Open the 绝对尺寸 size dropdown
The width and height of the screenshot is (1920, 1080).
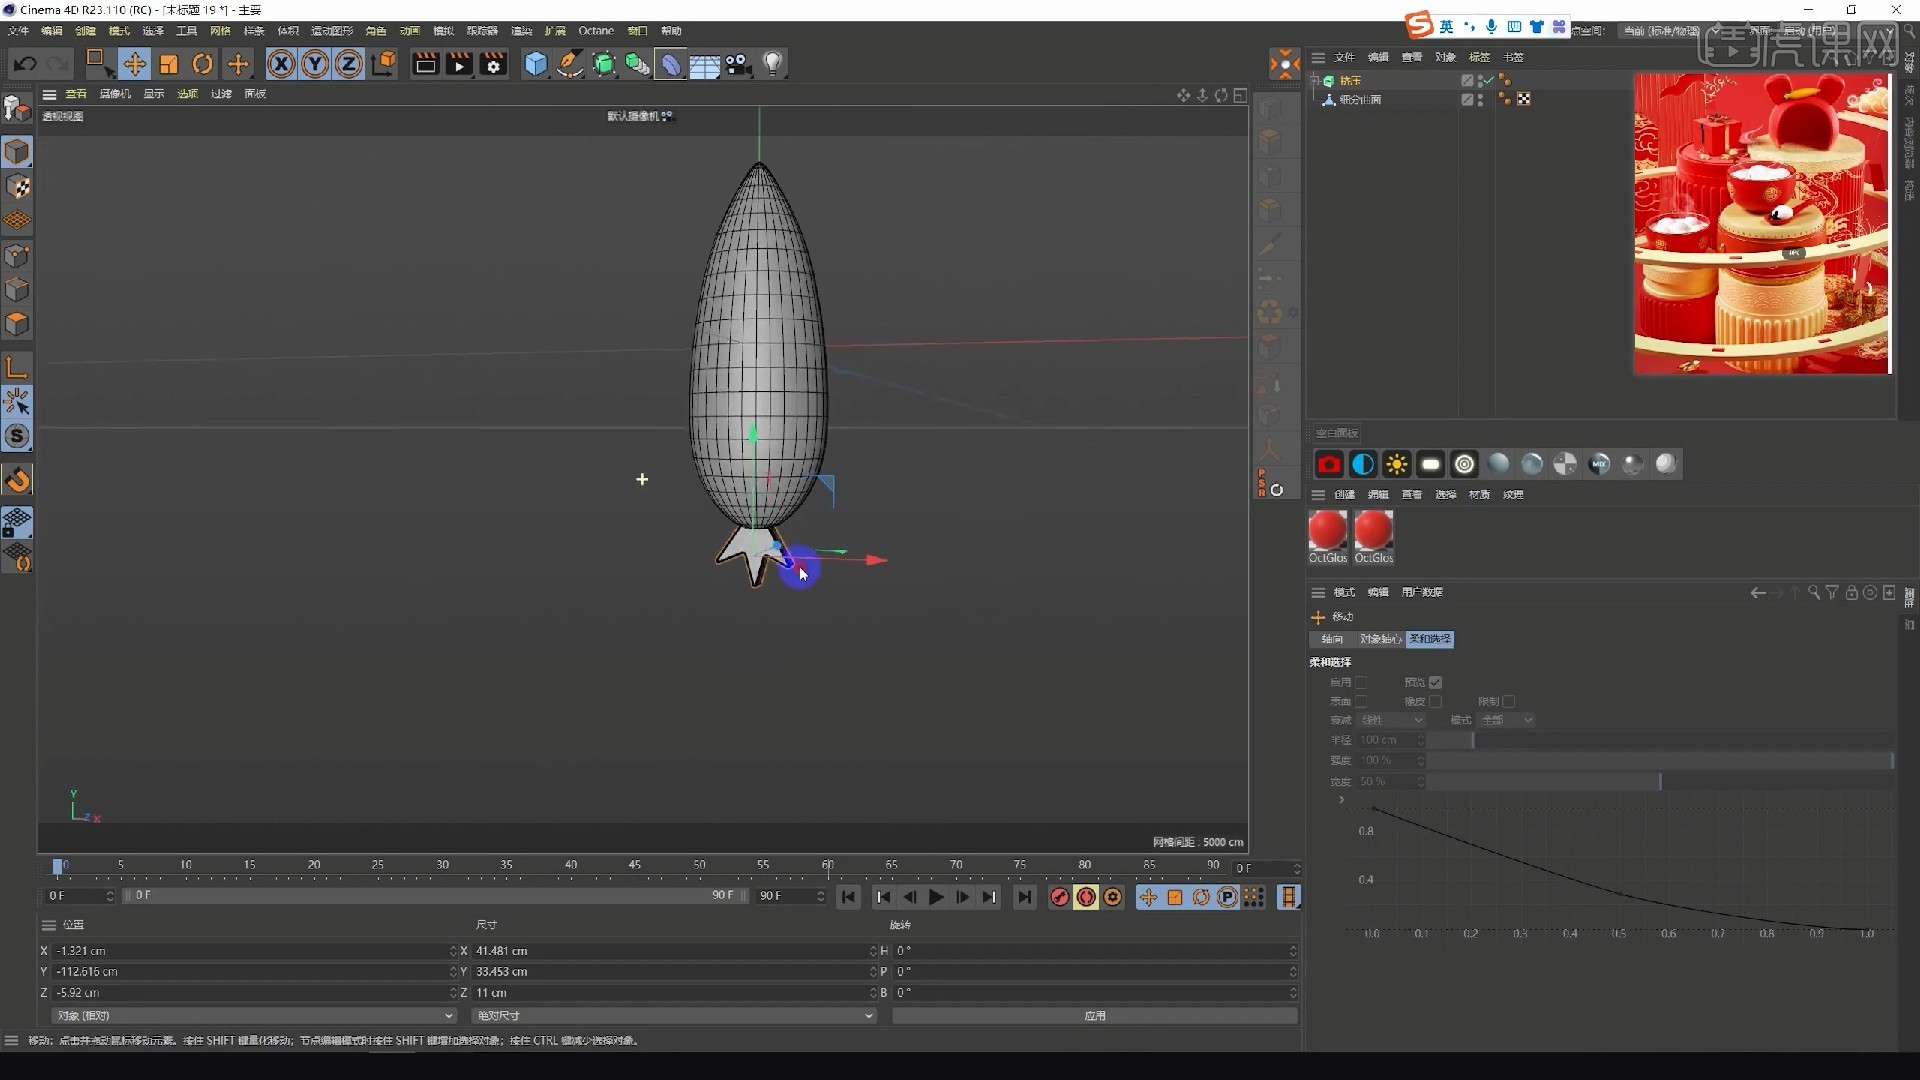tap(674, 1016)
